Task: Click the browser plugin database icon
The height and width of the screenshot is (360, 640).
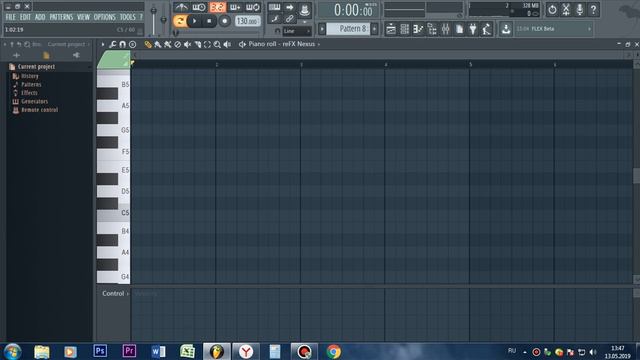Action: pos(76,55)
